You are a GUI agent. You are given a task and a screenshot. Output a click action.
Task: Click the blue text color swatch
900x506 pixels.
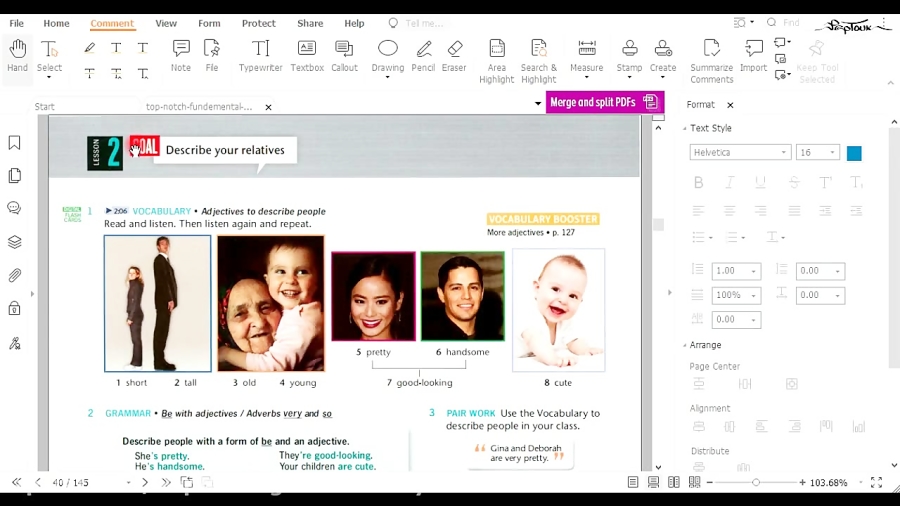click(x=854, y=153)
